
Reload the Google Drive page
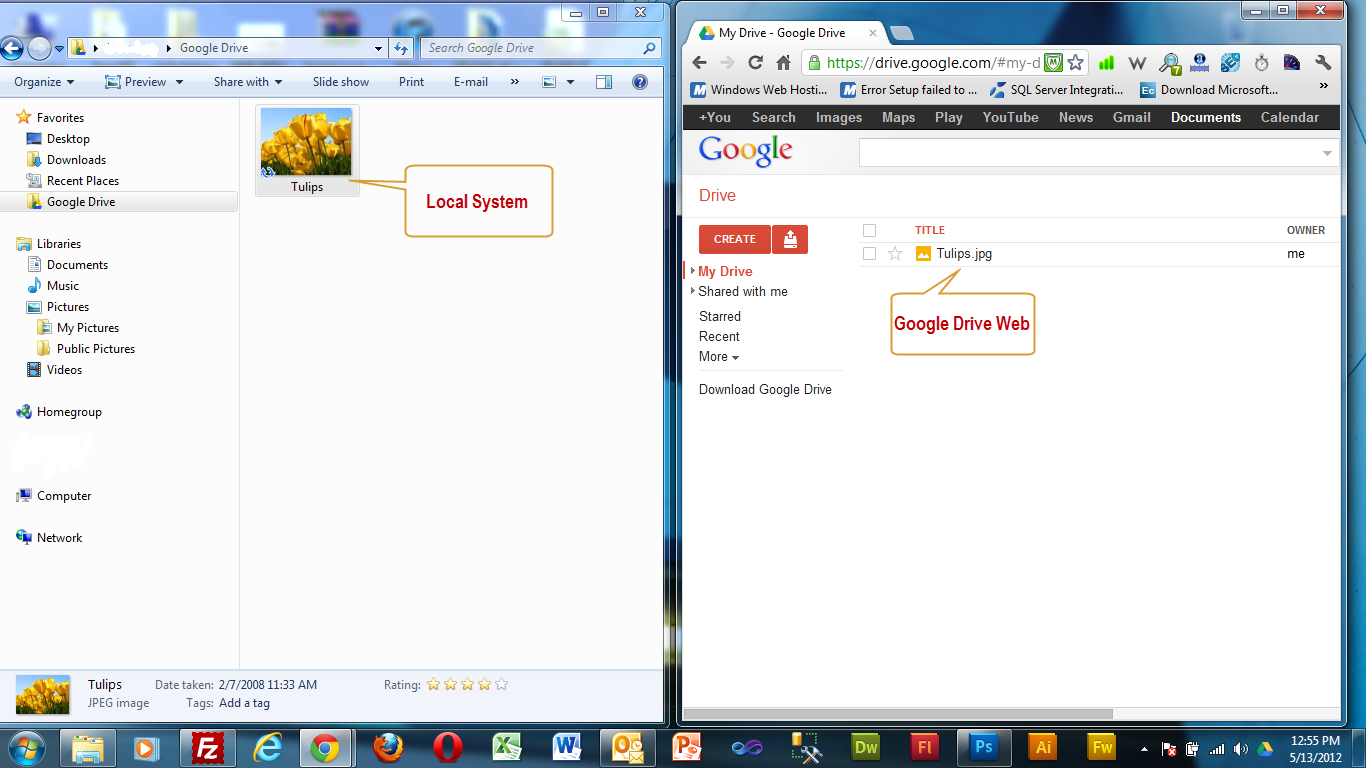[755, 63]
